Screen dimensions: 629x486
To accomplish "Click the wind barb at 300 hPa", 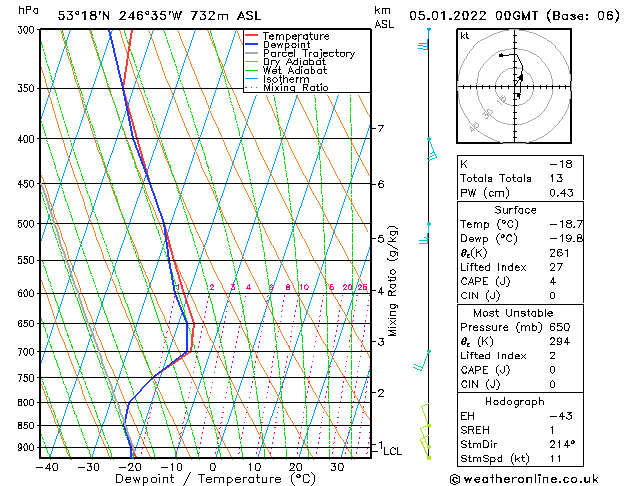I will coord(424,43).
